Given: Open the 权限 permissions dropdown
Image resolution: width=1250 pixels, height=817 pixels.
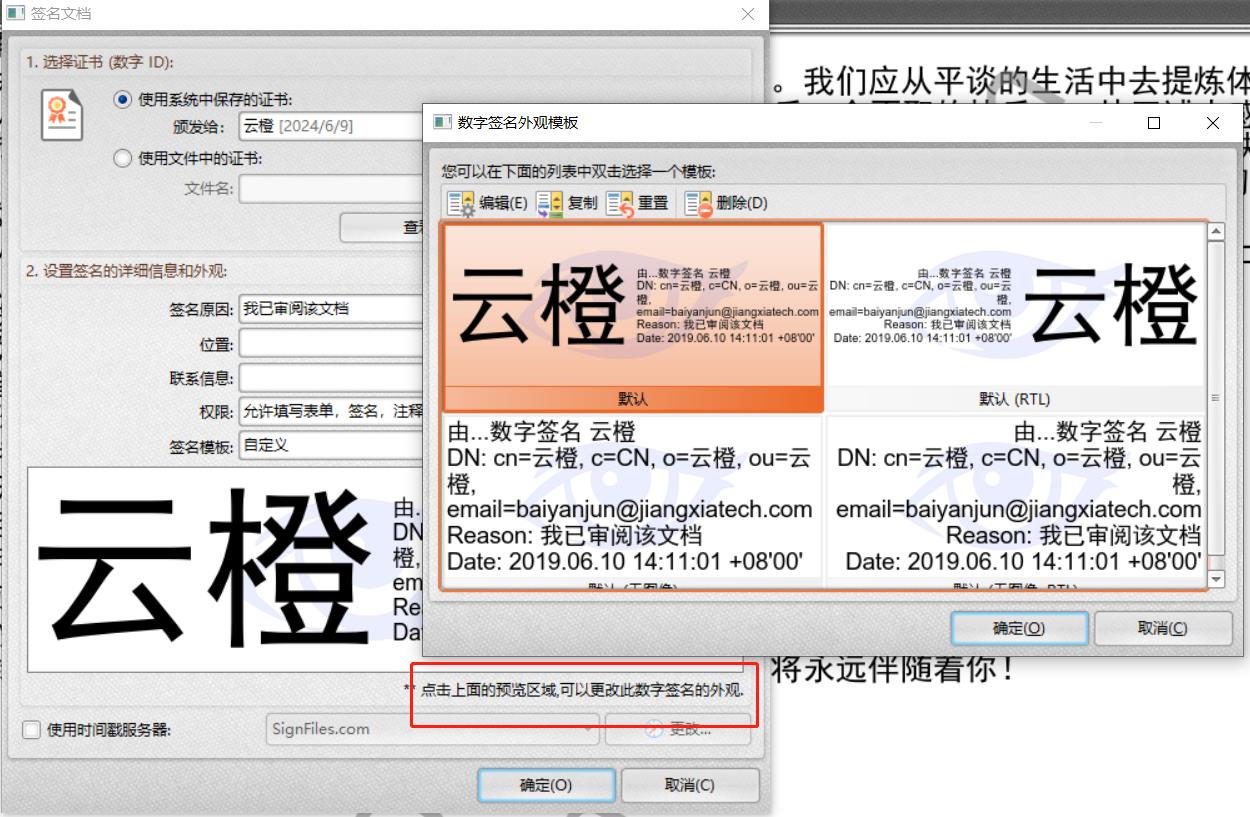Looking at the screenshot, I should pos(330,412).
